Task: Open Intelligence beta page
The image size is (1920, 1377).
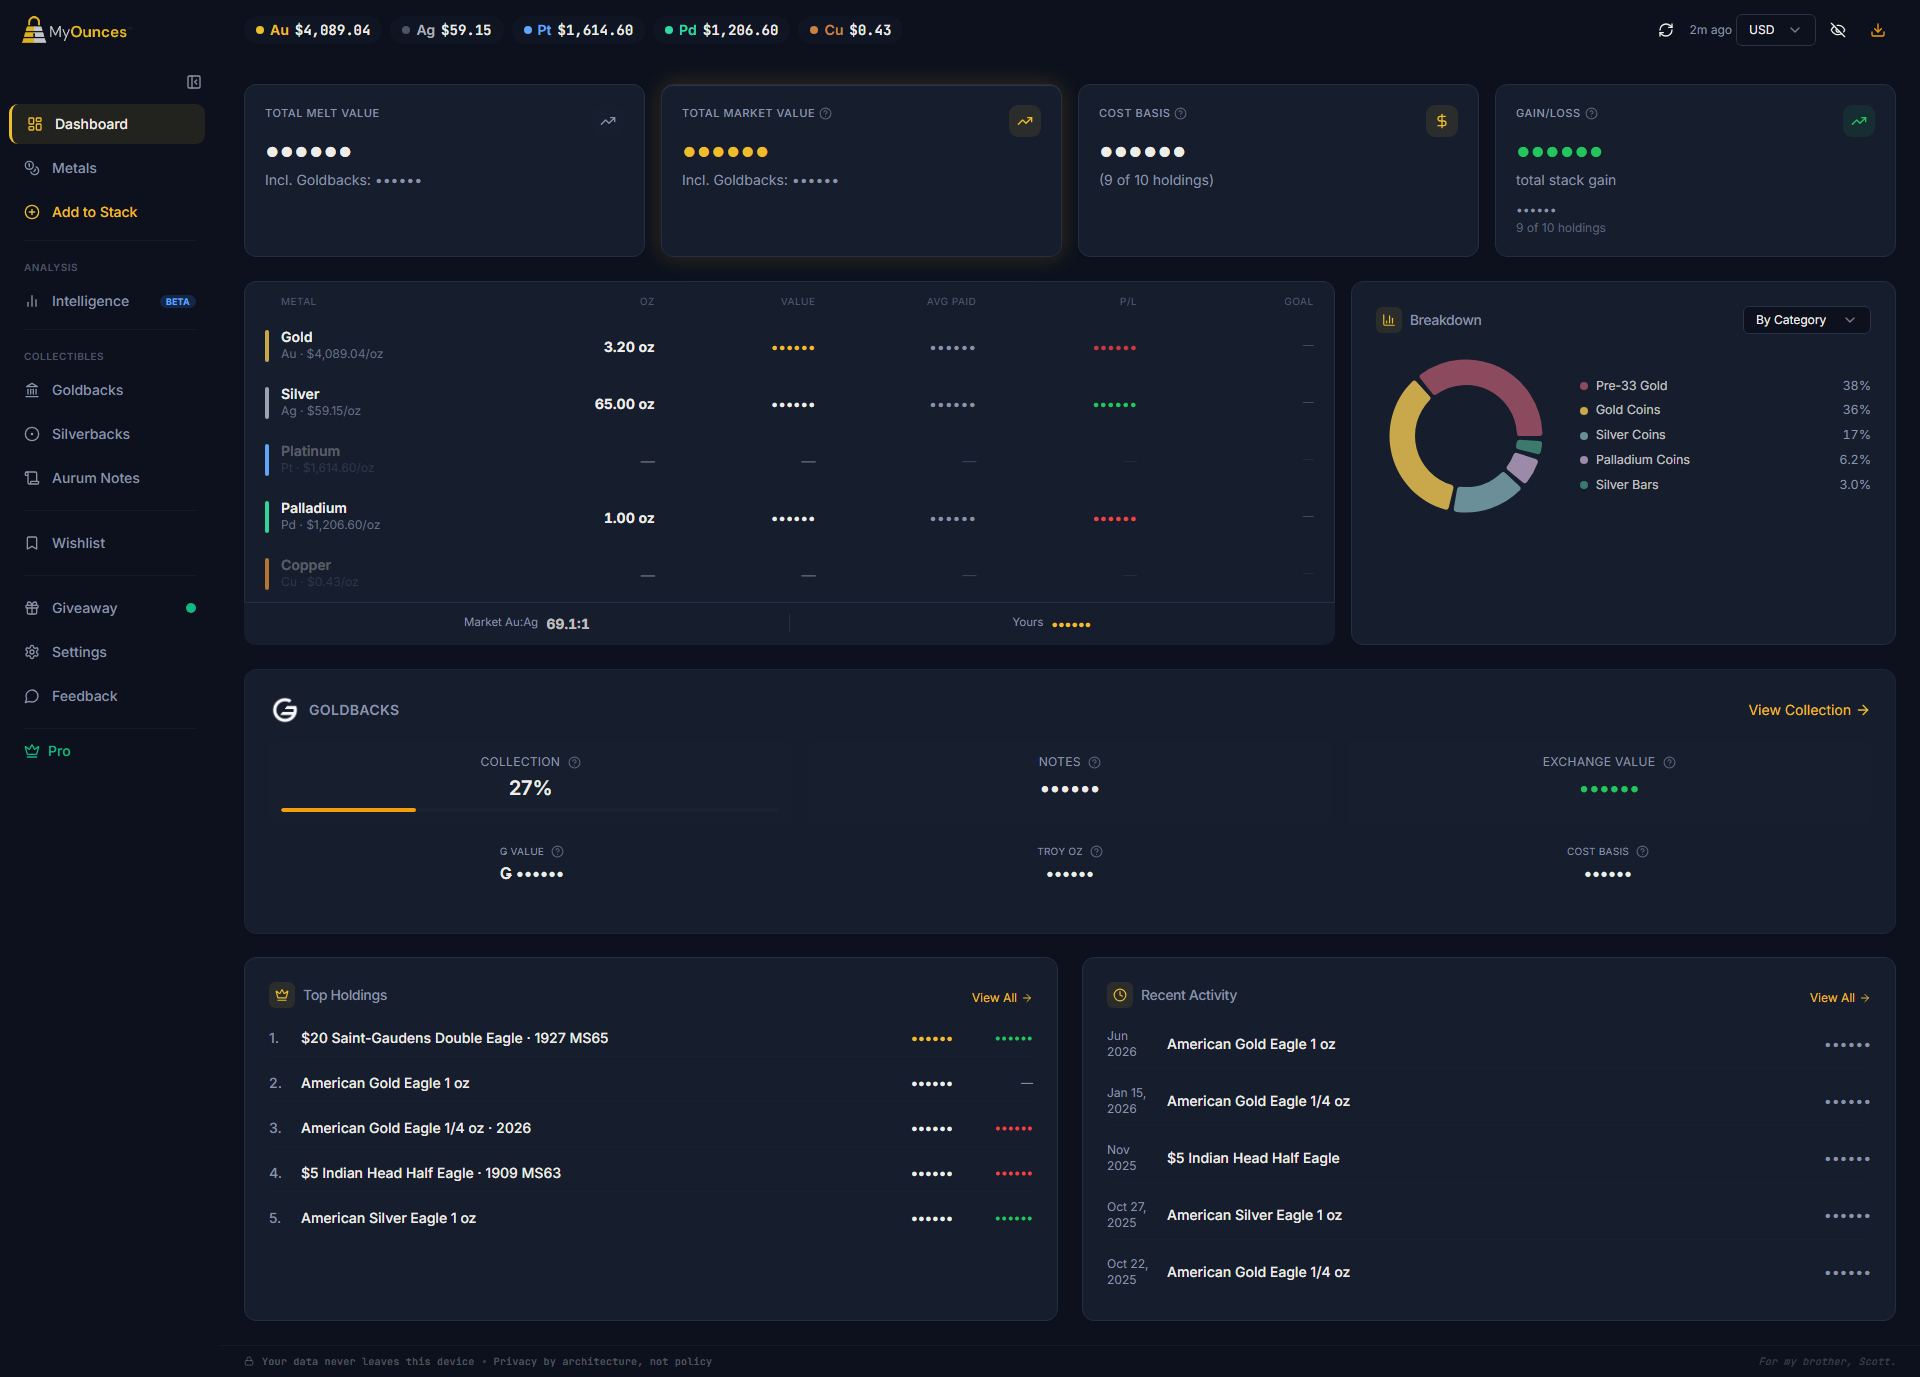Action: (x=107, y=301)
